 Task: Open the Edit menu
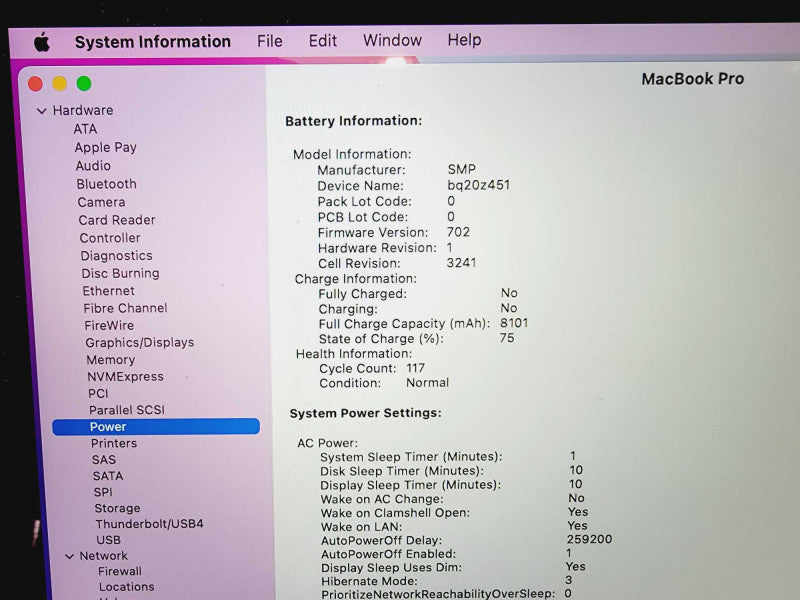click(322, 40)
